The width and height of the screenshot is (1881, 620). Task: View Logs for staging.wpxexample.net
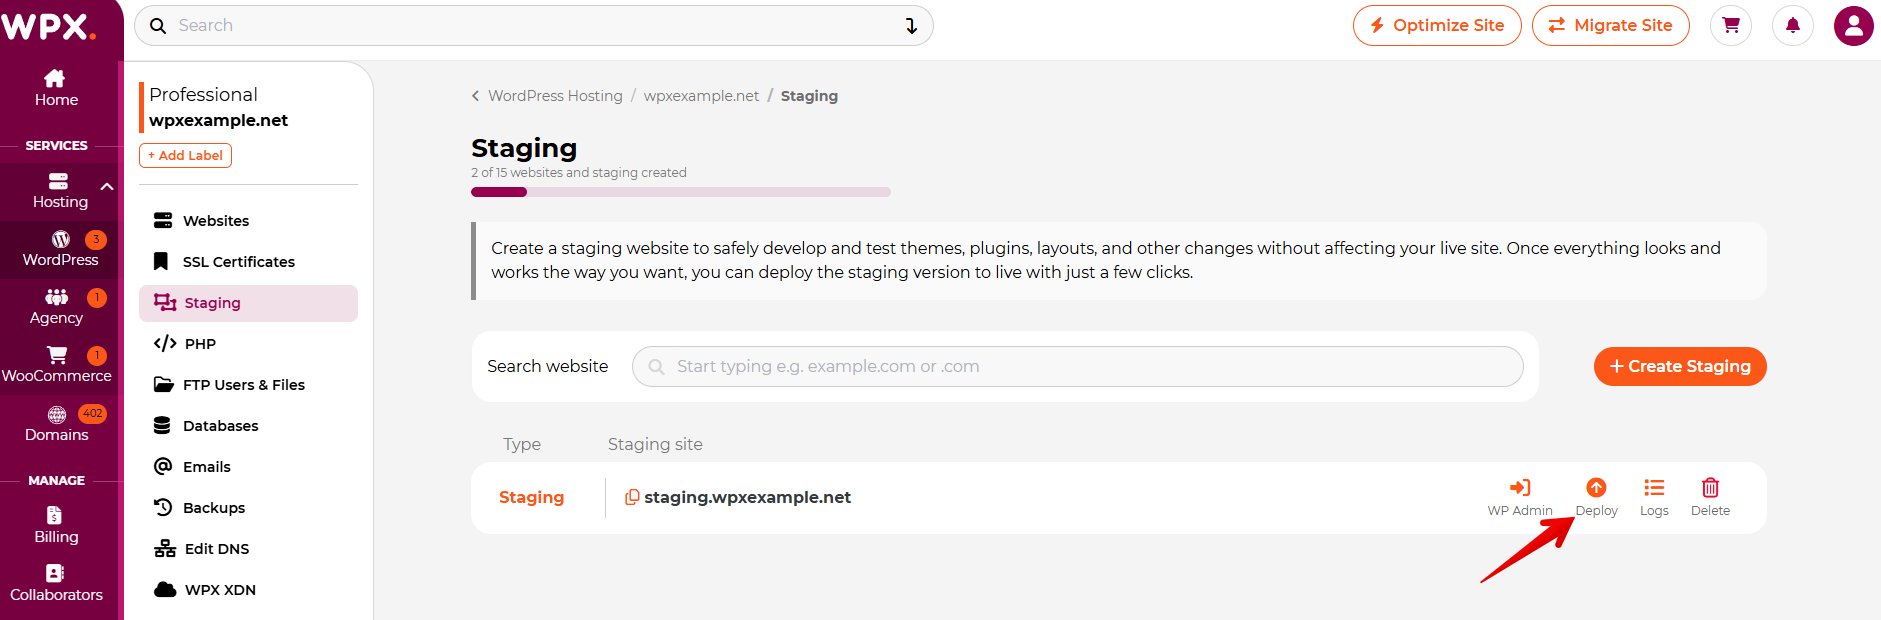pos(1654,497)
